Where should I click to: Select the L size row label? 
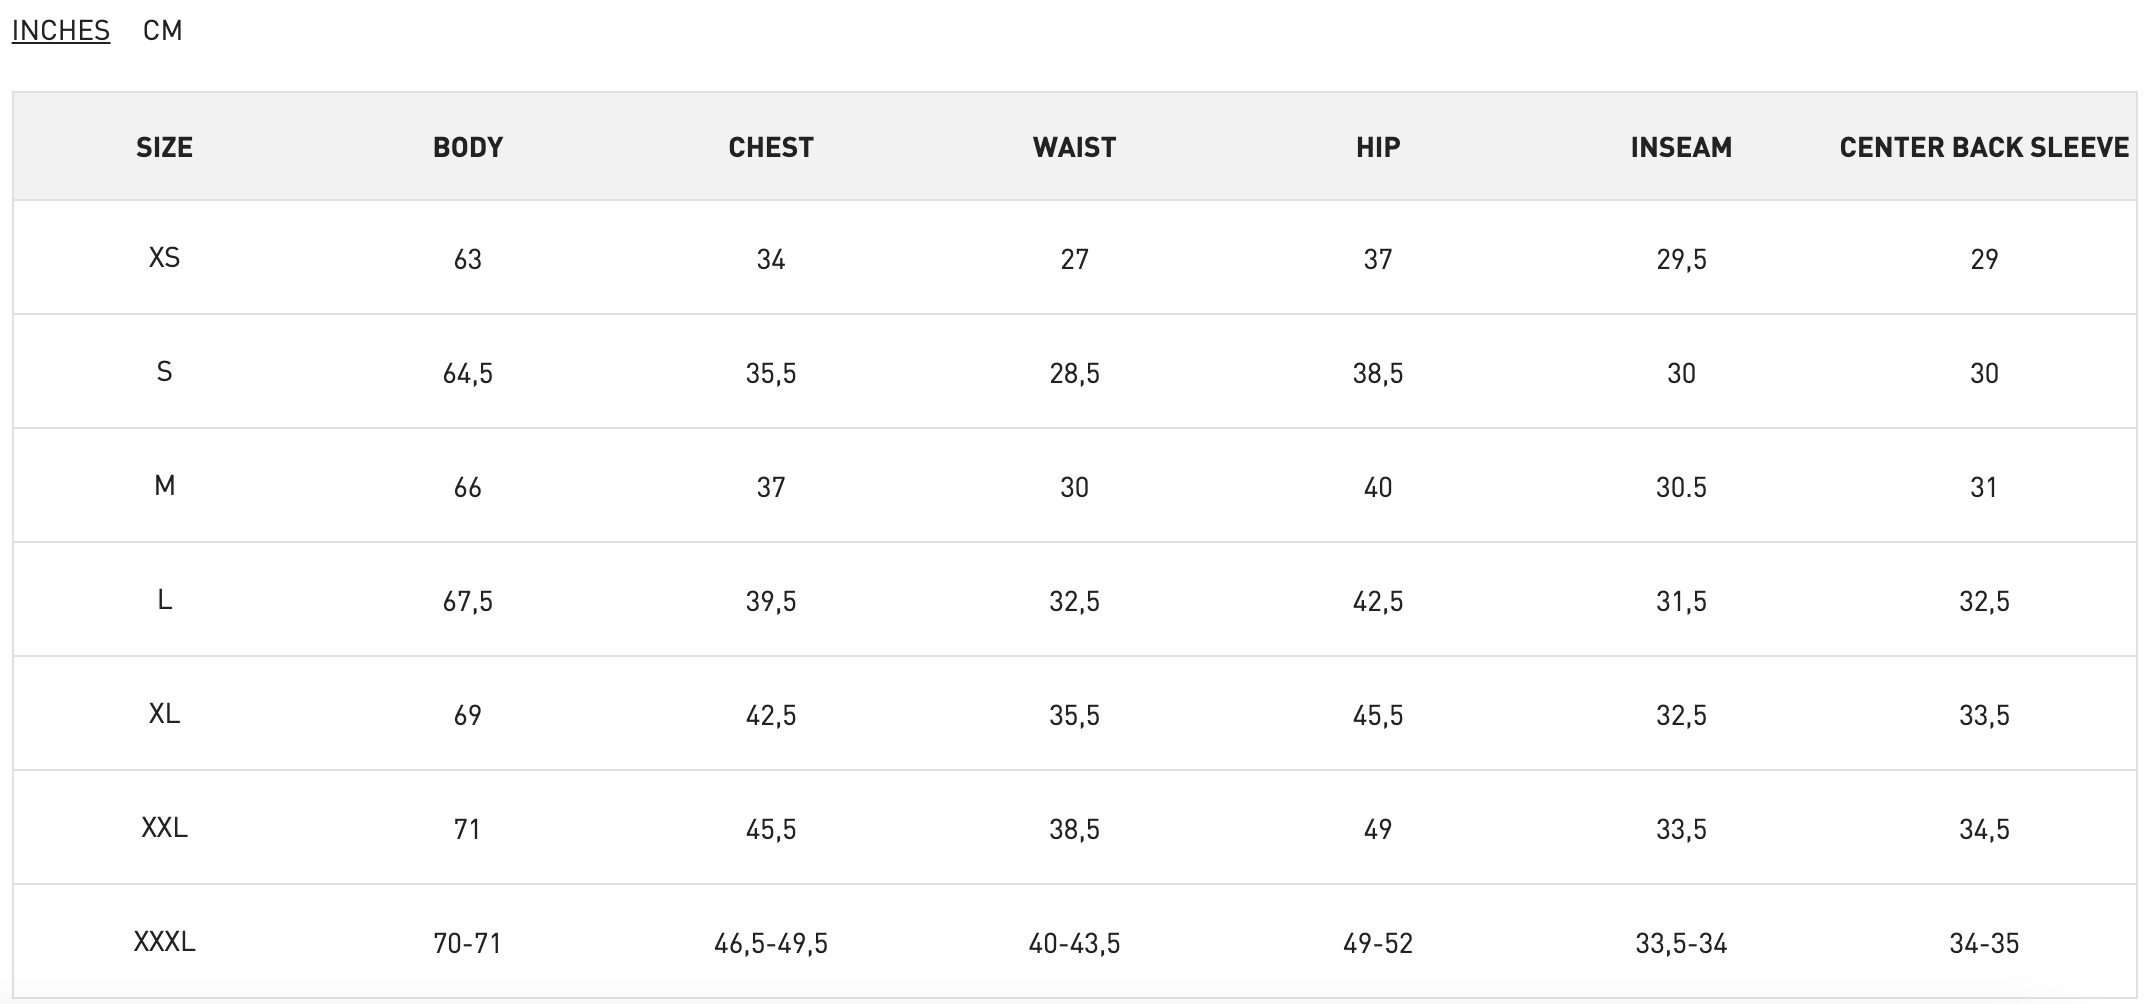165,600
